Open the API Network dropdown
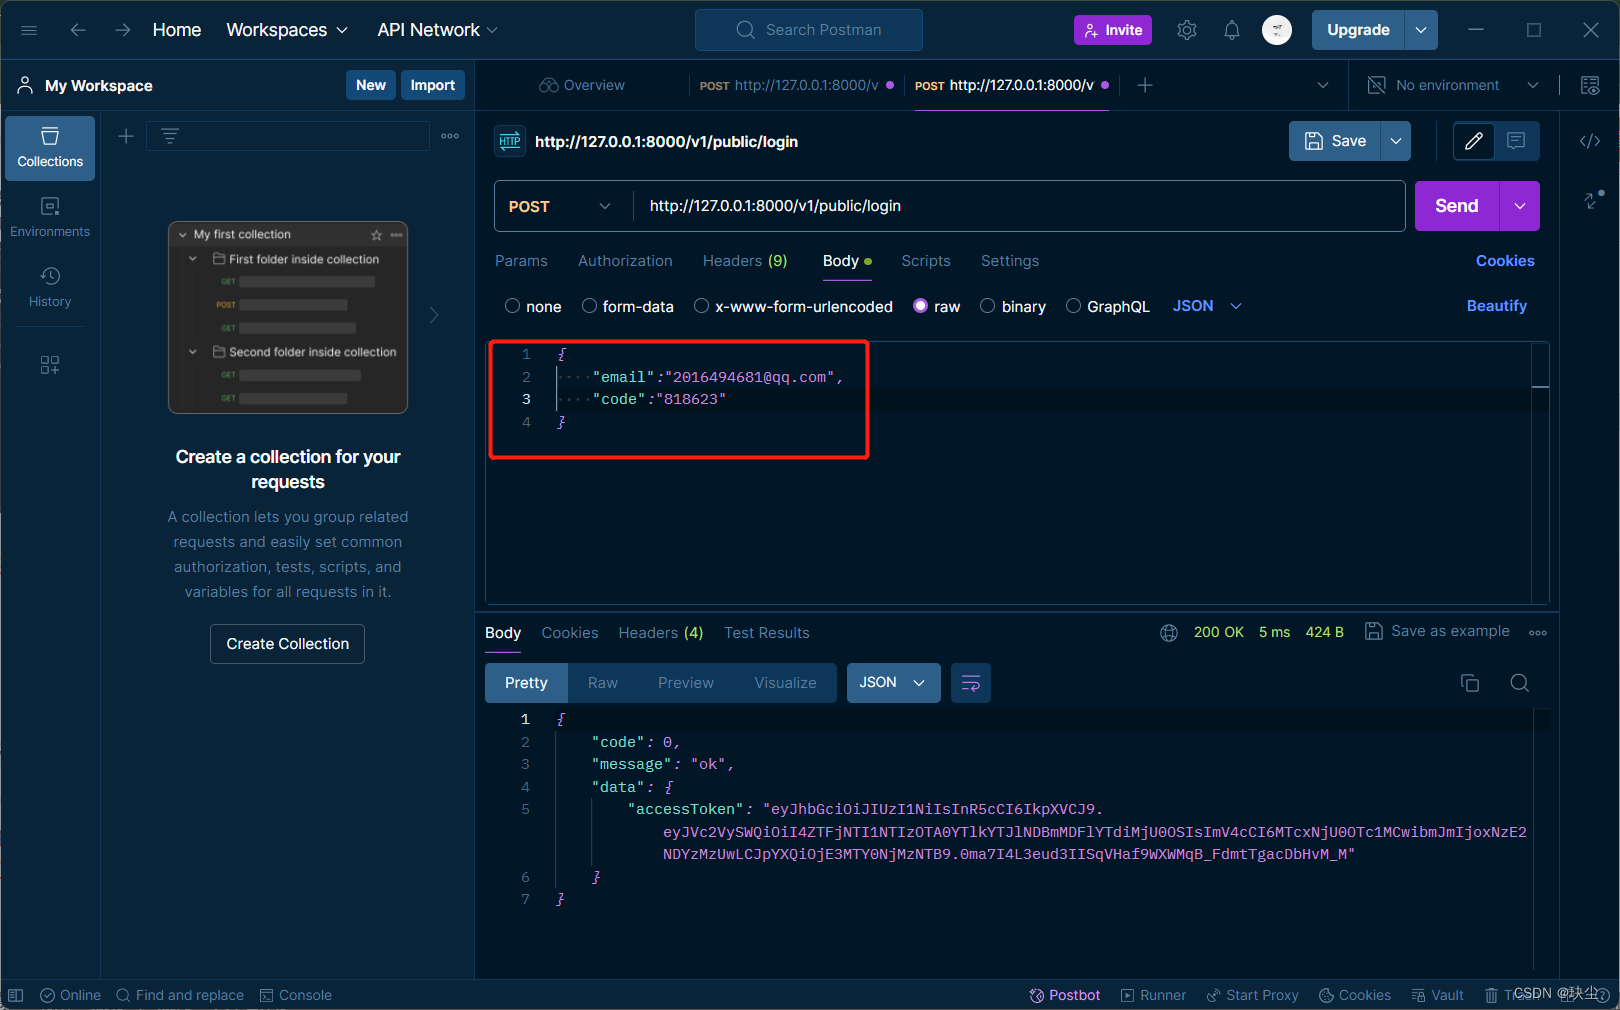The height and width of the screenshot is (1010, 1620). (437, 30)
